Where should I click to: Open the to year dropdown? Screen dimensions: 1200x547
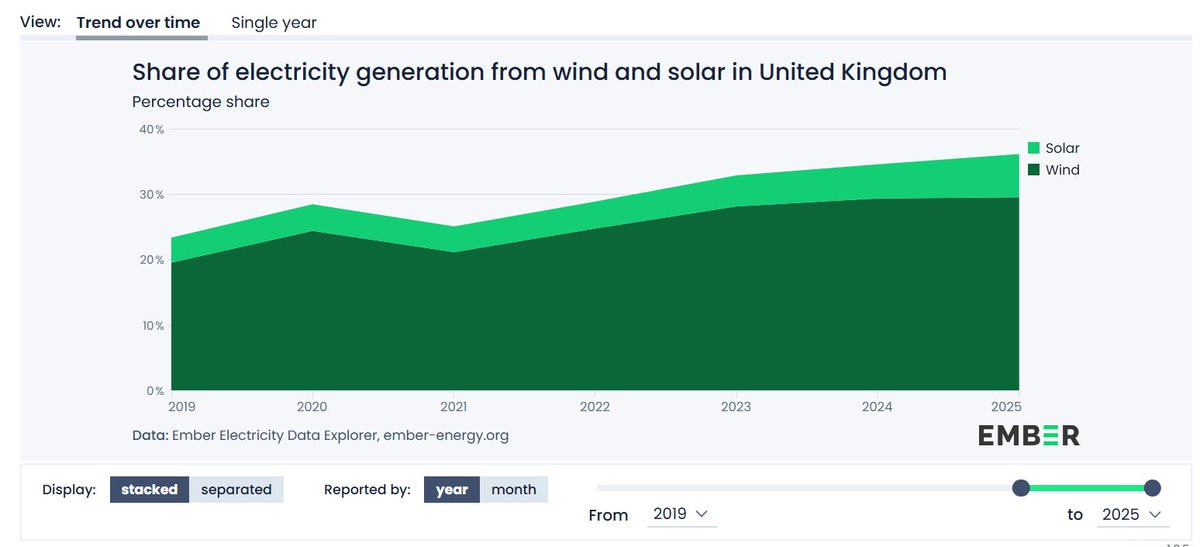click(x=1132, y=514)
